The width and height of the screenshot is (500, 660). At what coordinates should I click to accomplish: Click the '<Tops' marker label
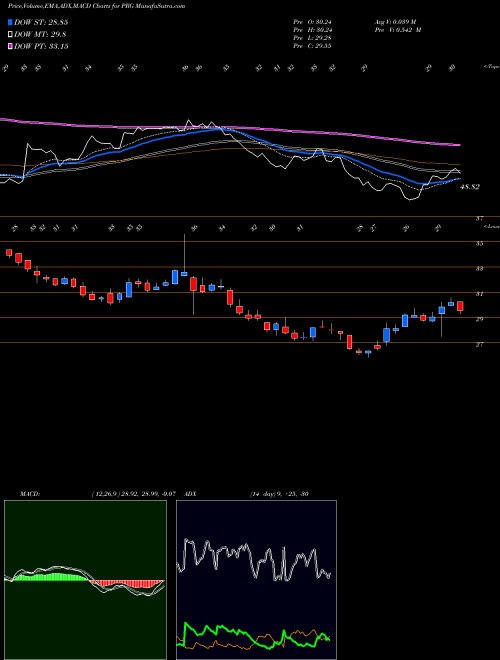click(491, 67)
